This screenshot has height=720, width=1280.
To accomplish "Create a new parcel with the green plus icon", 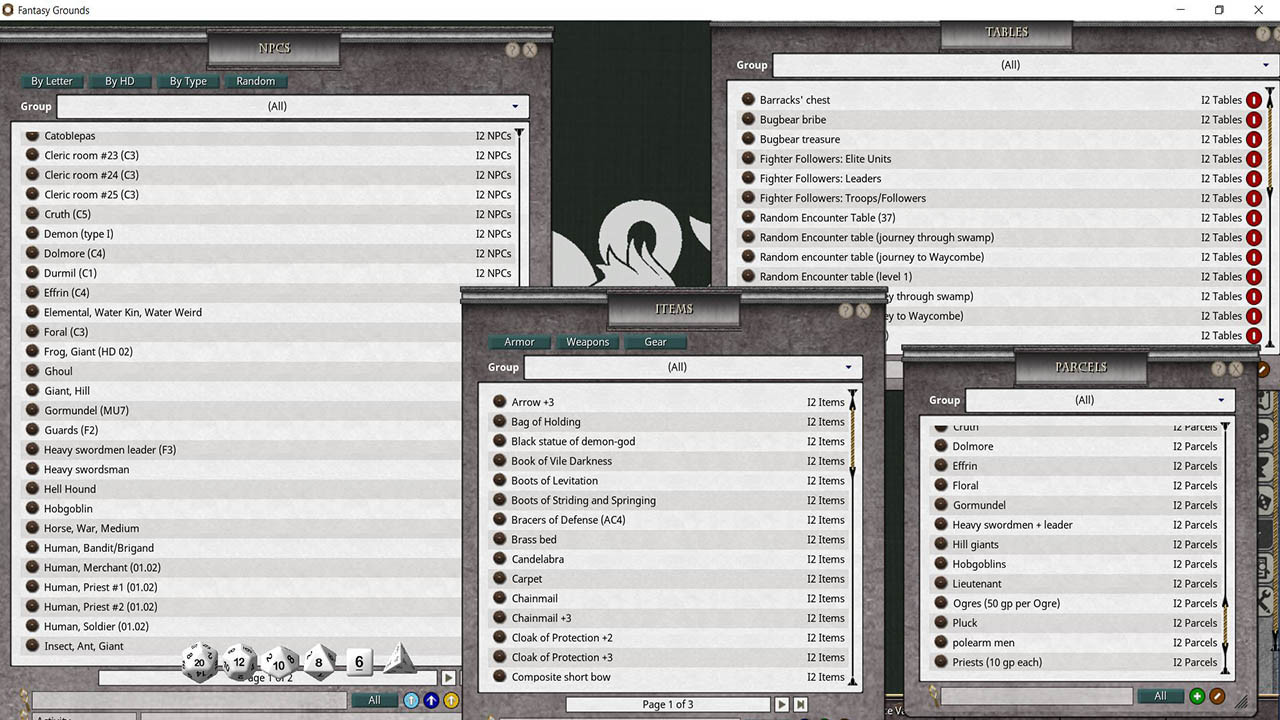I will 1197,696.
